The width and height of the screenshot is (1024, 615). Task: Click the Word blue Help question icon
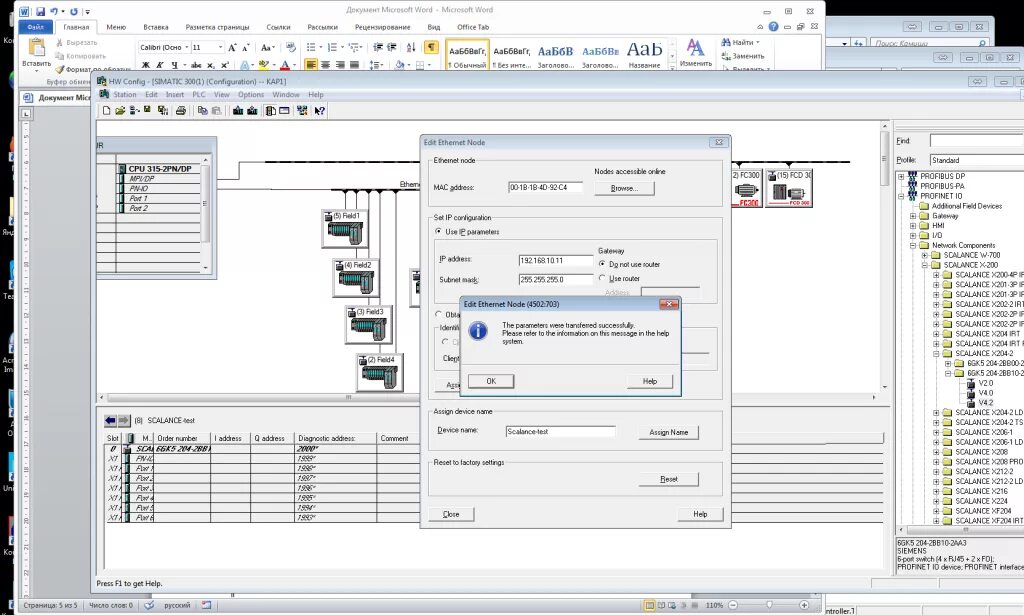(773, 27)
